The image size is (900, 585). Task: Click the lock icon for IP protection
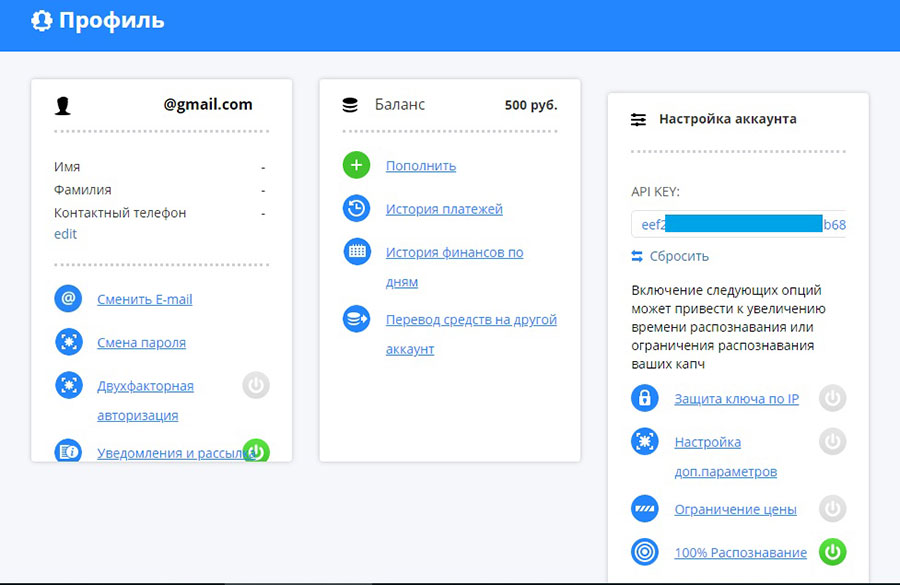click(x=645, y=398)
